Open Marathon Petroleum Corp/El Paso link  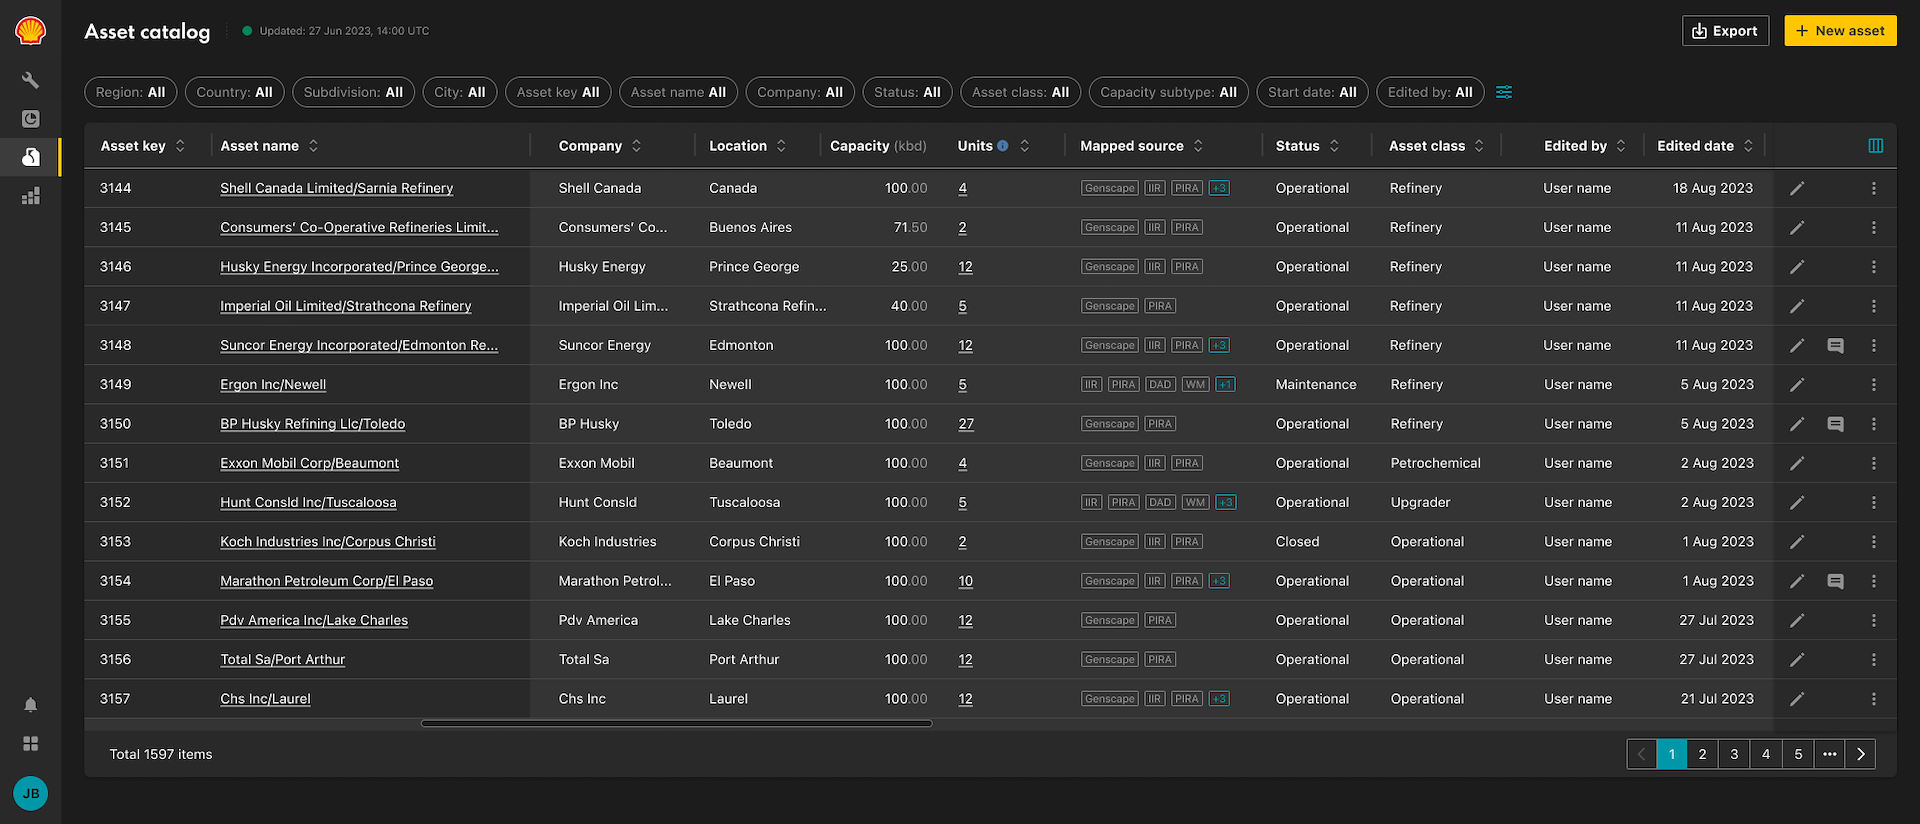tap(327, 581)
